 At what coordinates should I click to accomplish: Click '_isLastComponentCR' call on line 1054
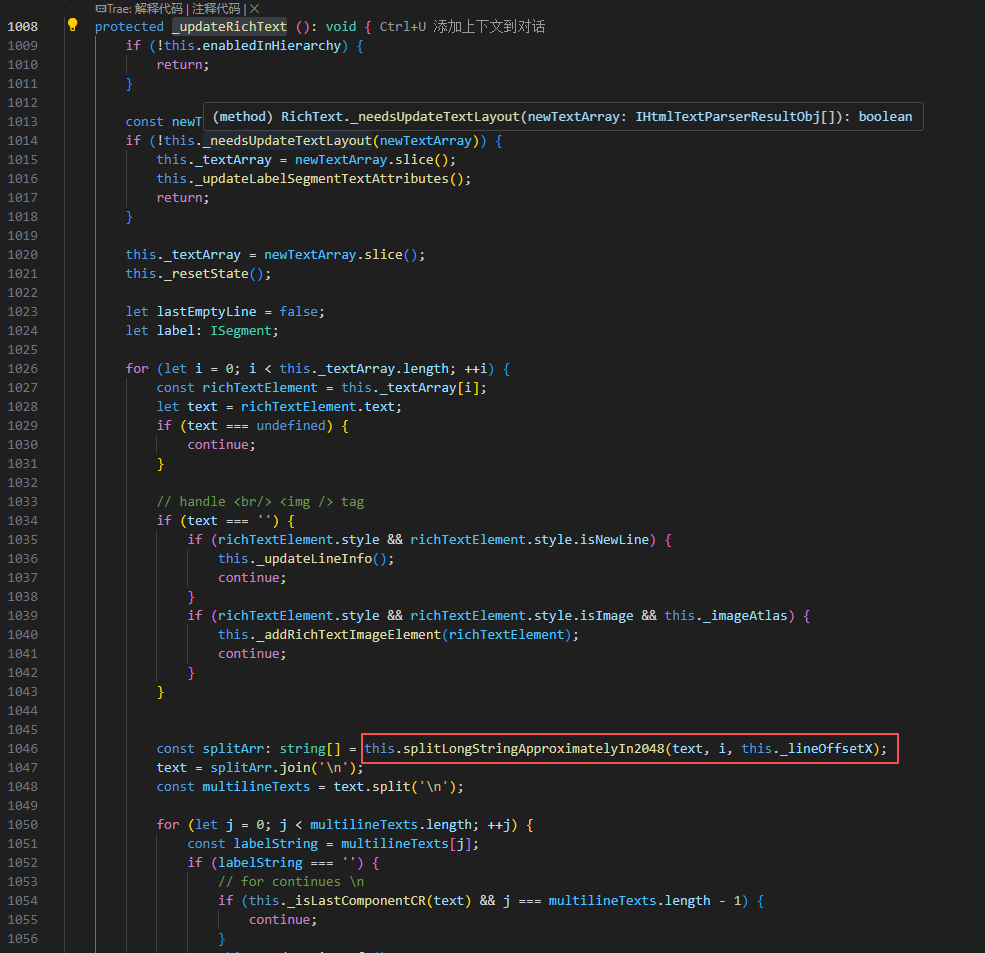tap(356, 901)
